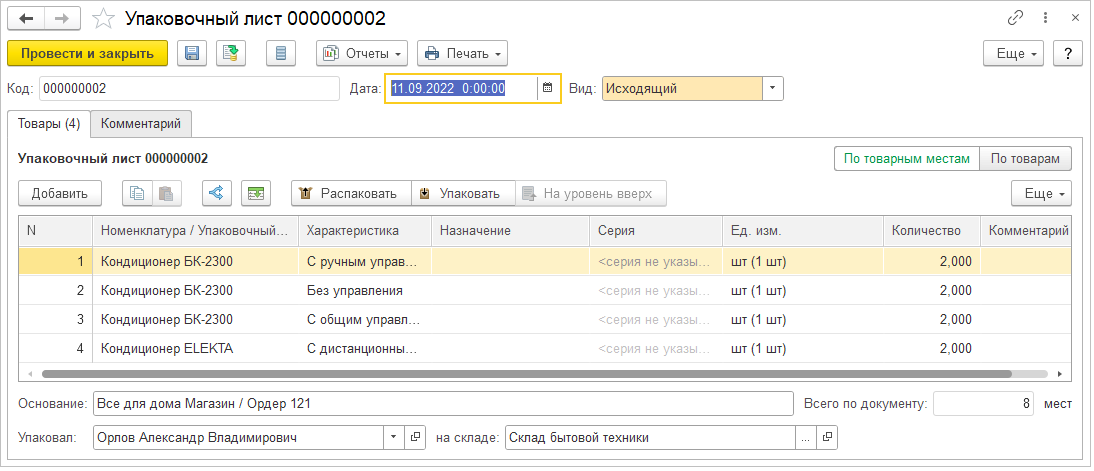Image resolution: width=1094 pixels, height=471 pixels.
Task: Expand the 'Упаковал' employee dropdown
Action: click(391, 438)
